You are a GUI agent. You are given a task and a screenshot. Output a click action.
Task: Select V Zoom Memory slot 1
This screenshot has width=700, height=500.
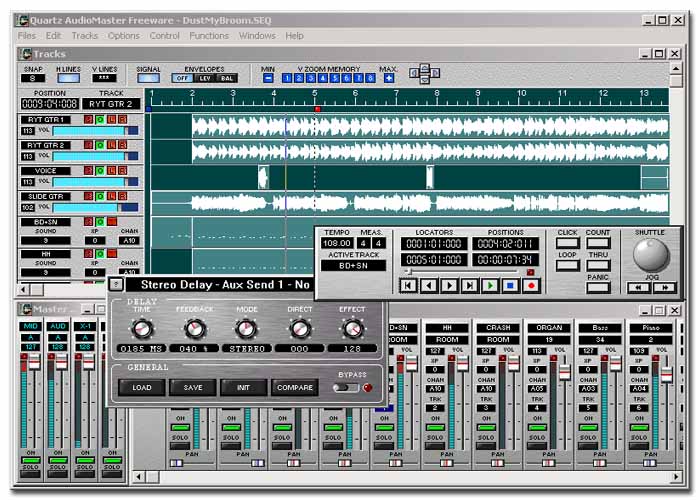click(x=287, y=78)
